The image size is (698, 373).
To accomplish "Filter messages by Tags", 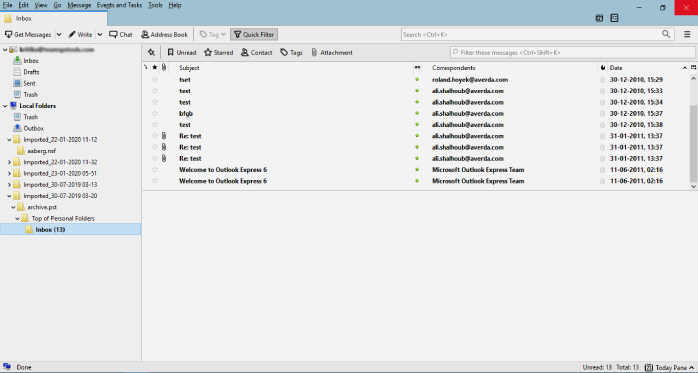I will pos(291,53).
